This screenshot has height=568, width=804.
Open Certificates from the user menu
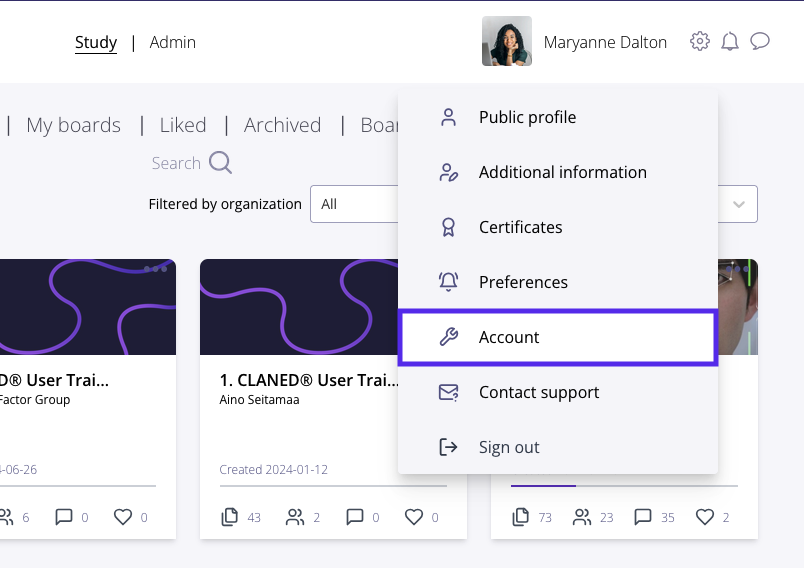point(558,227)
